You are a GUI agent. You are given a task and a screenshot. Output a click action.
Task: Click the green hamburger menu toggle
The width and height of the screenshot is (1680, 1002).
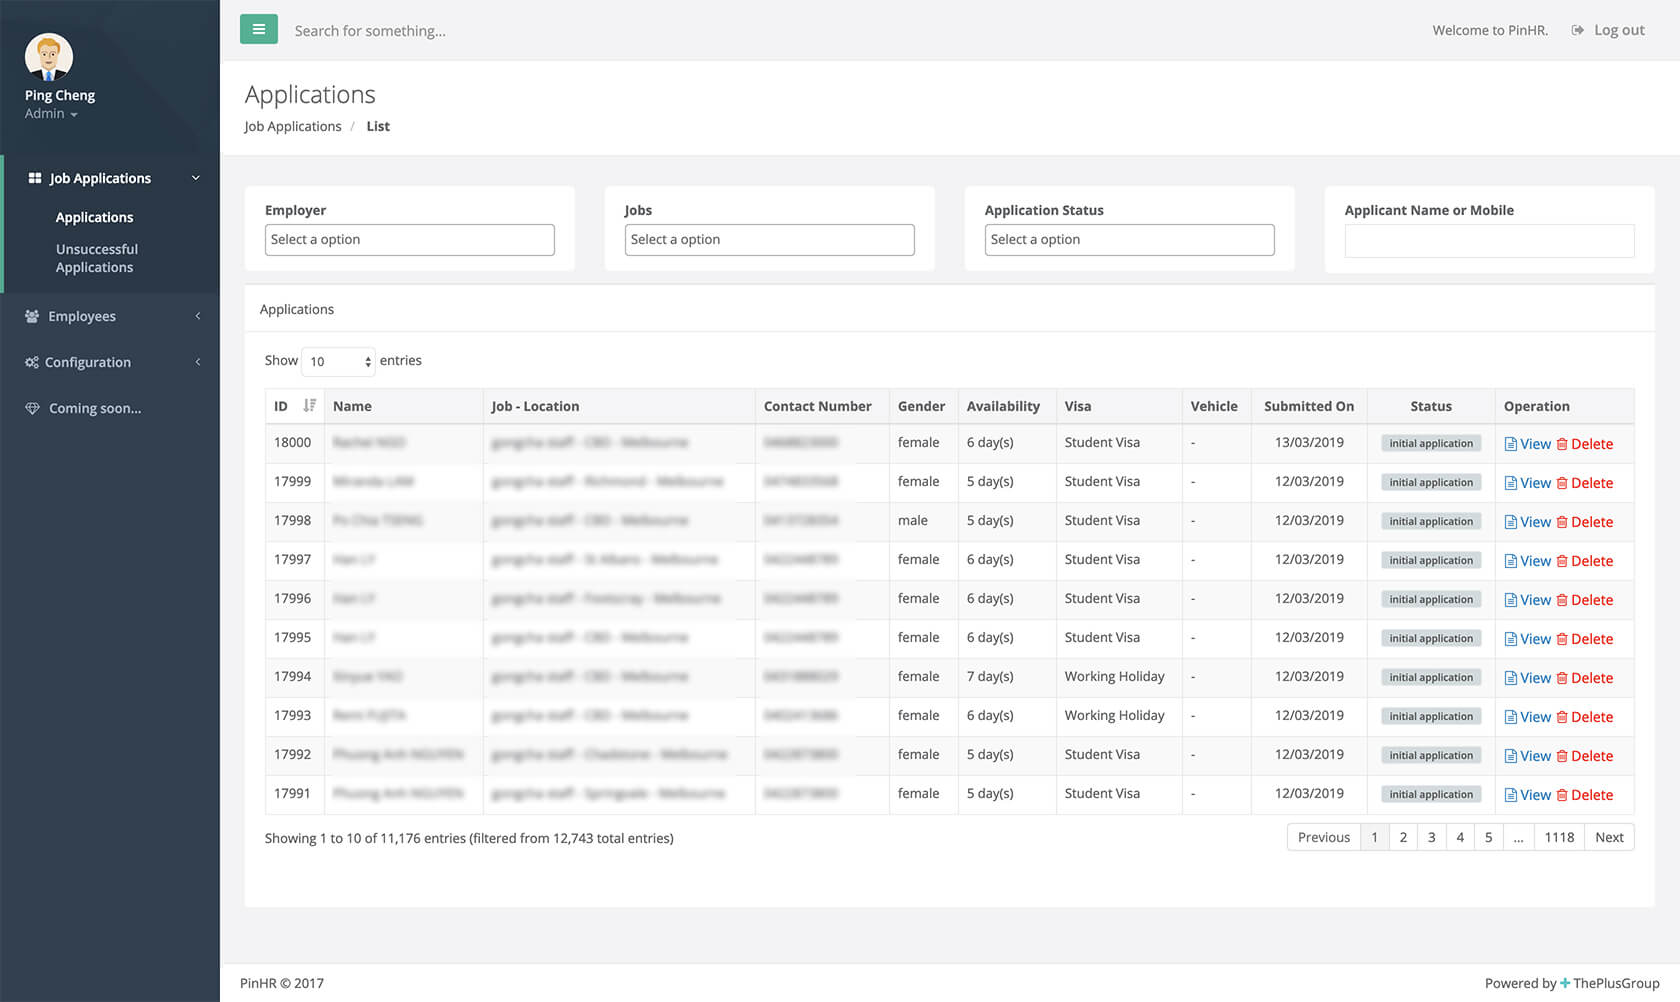tap(258, 29)
